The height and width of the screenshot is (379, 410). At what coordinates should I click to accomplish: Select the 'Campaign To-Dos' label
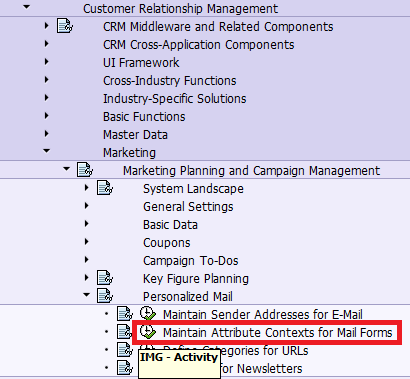pos(191,261)
